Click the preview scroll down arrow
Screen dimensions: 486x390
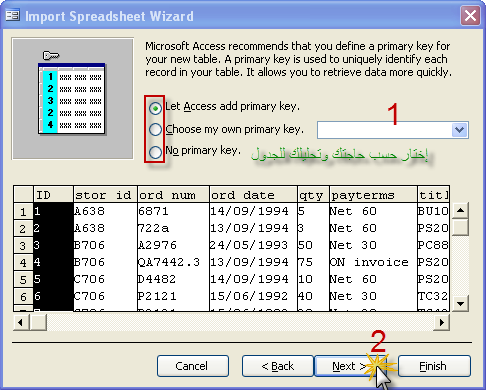pos(461,303)
